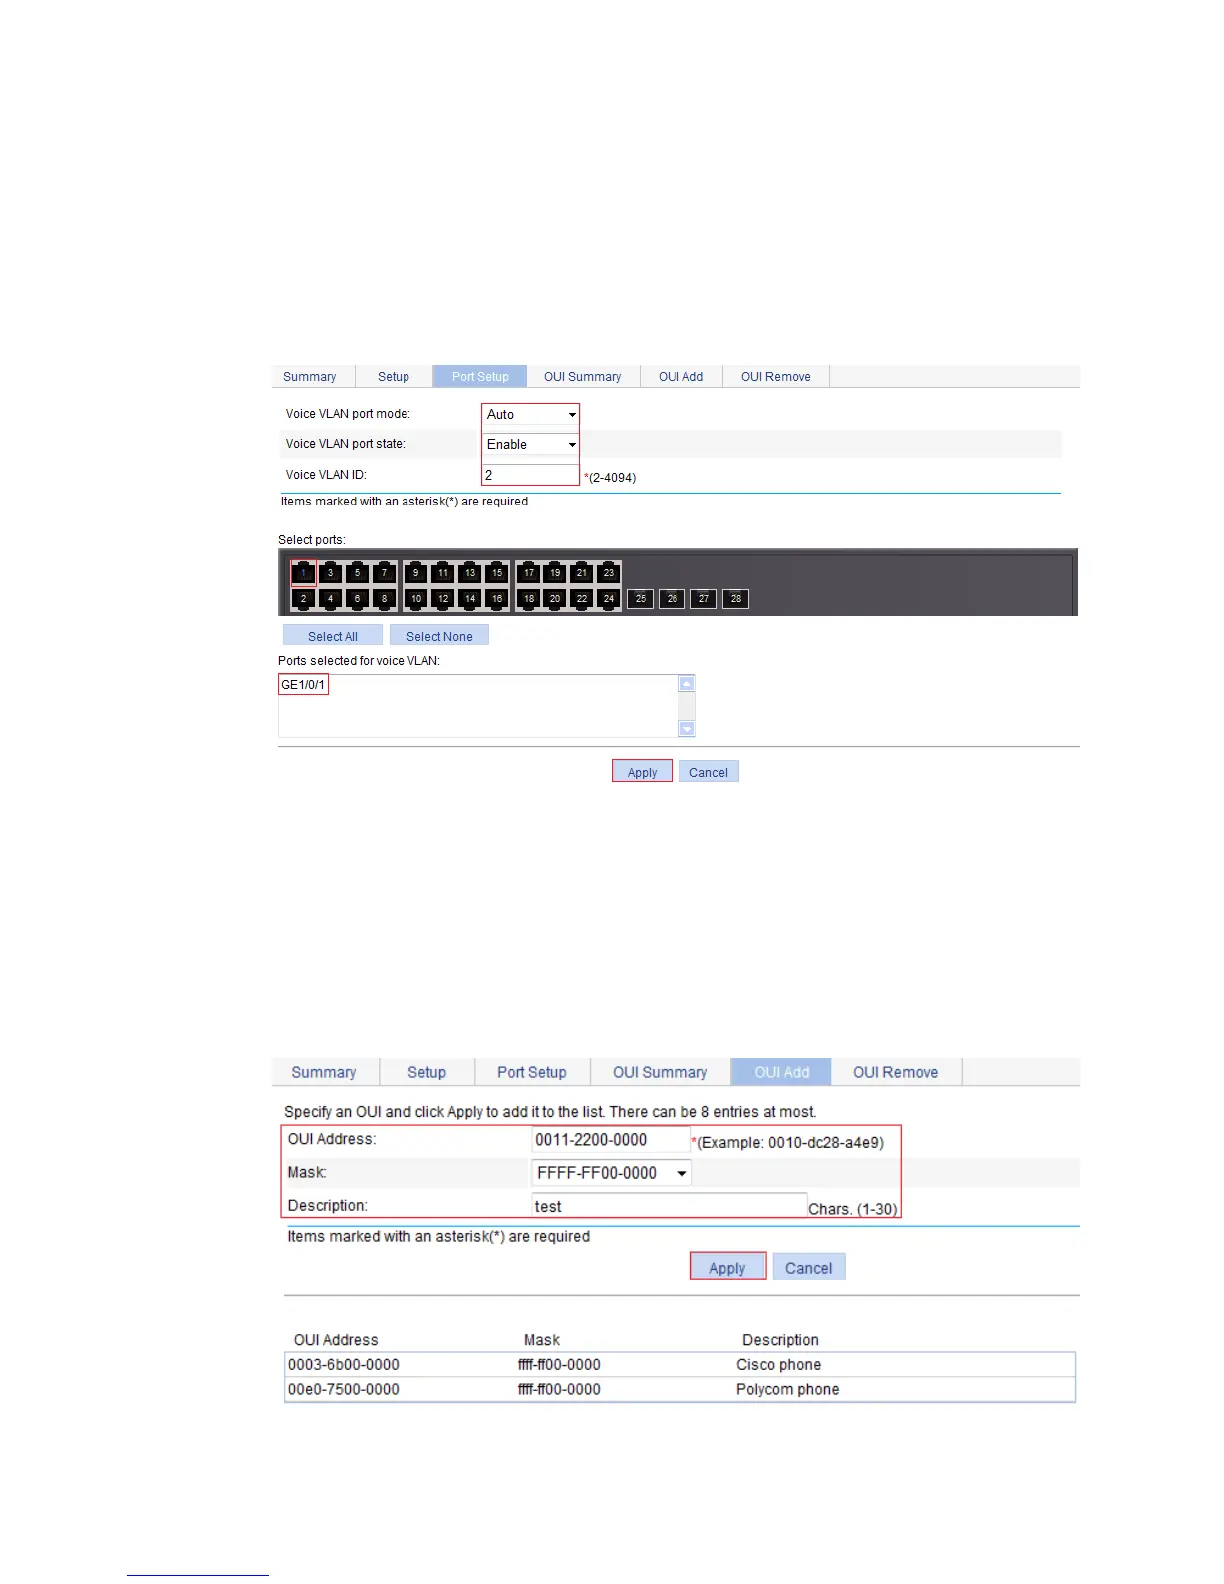Switch to the unhighlighted OUI Add tab
The width and height of the screenshot is (1224, 1584).
[681, 377]
